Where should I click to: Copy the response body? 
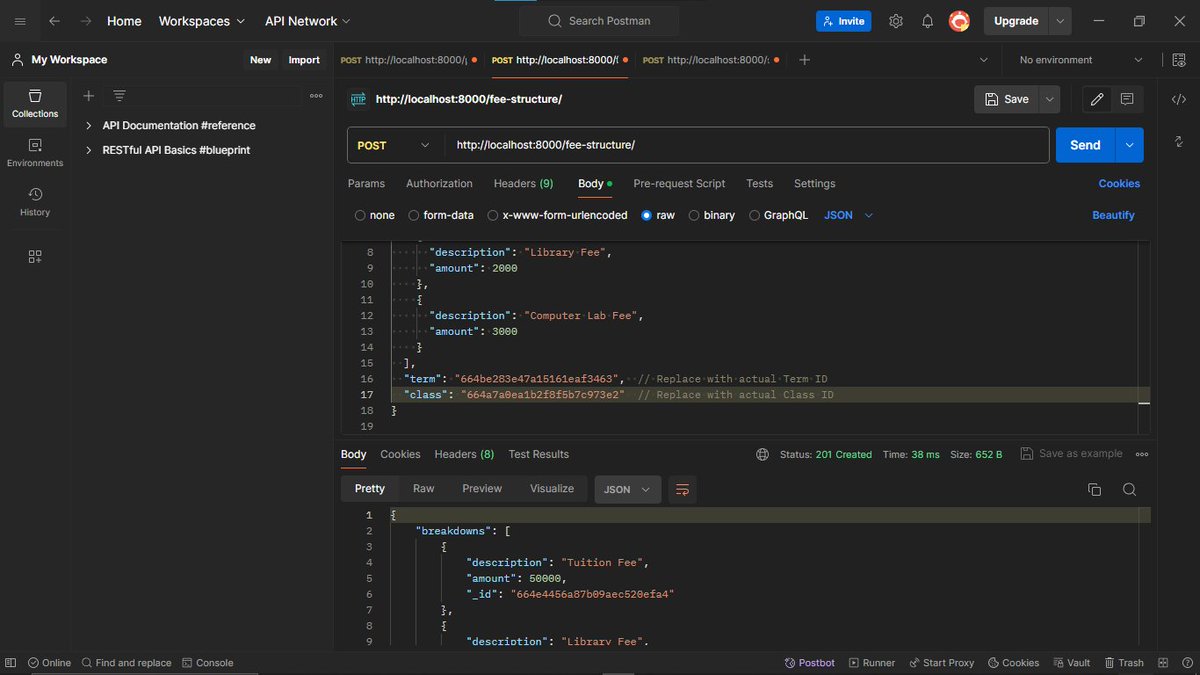pos(1094,489)
